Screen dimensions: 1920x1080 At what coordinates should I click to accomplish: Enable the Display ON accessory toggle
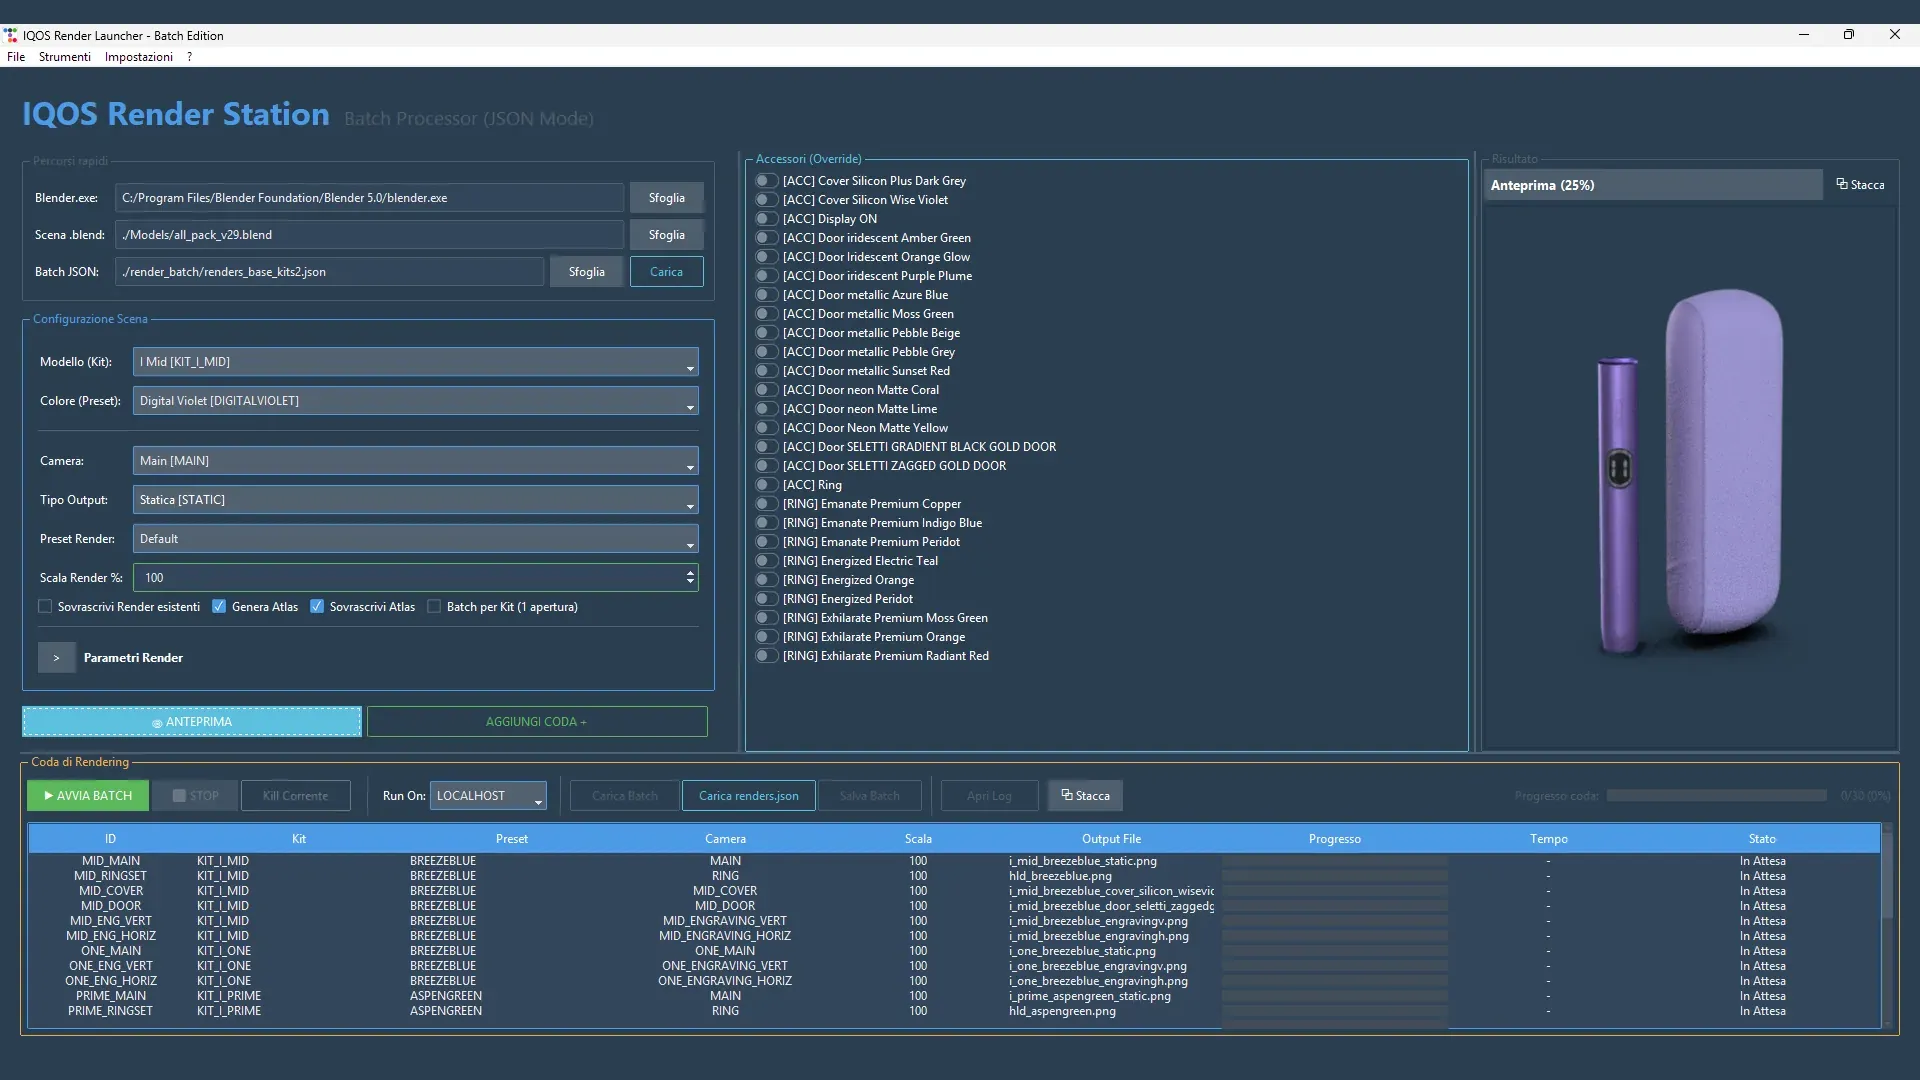pyautogui.click(x=766, y=219)
